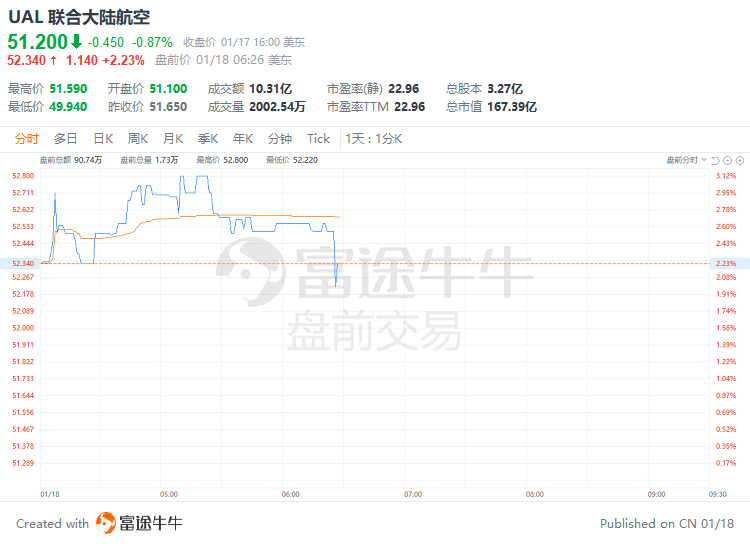Click the 成交量 value 2002.54万

click(277, 106)
